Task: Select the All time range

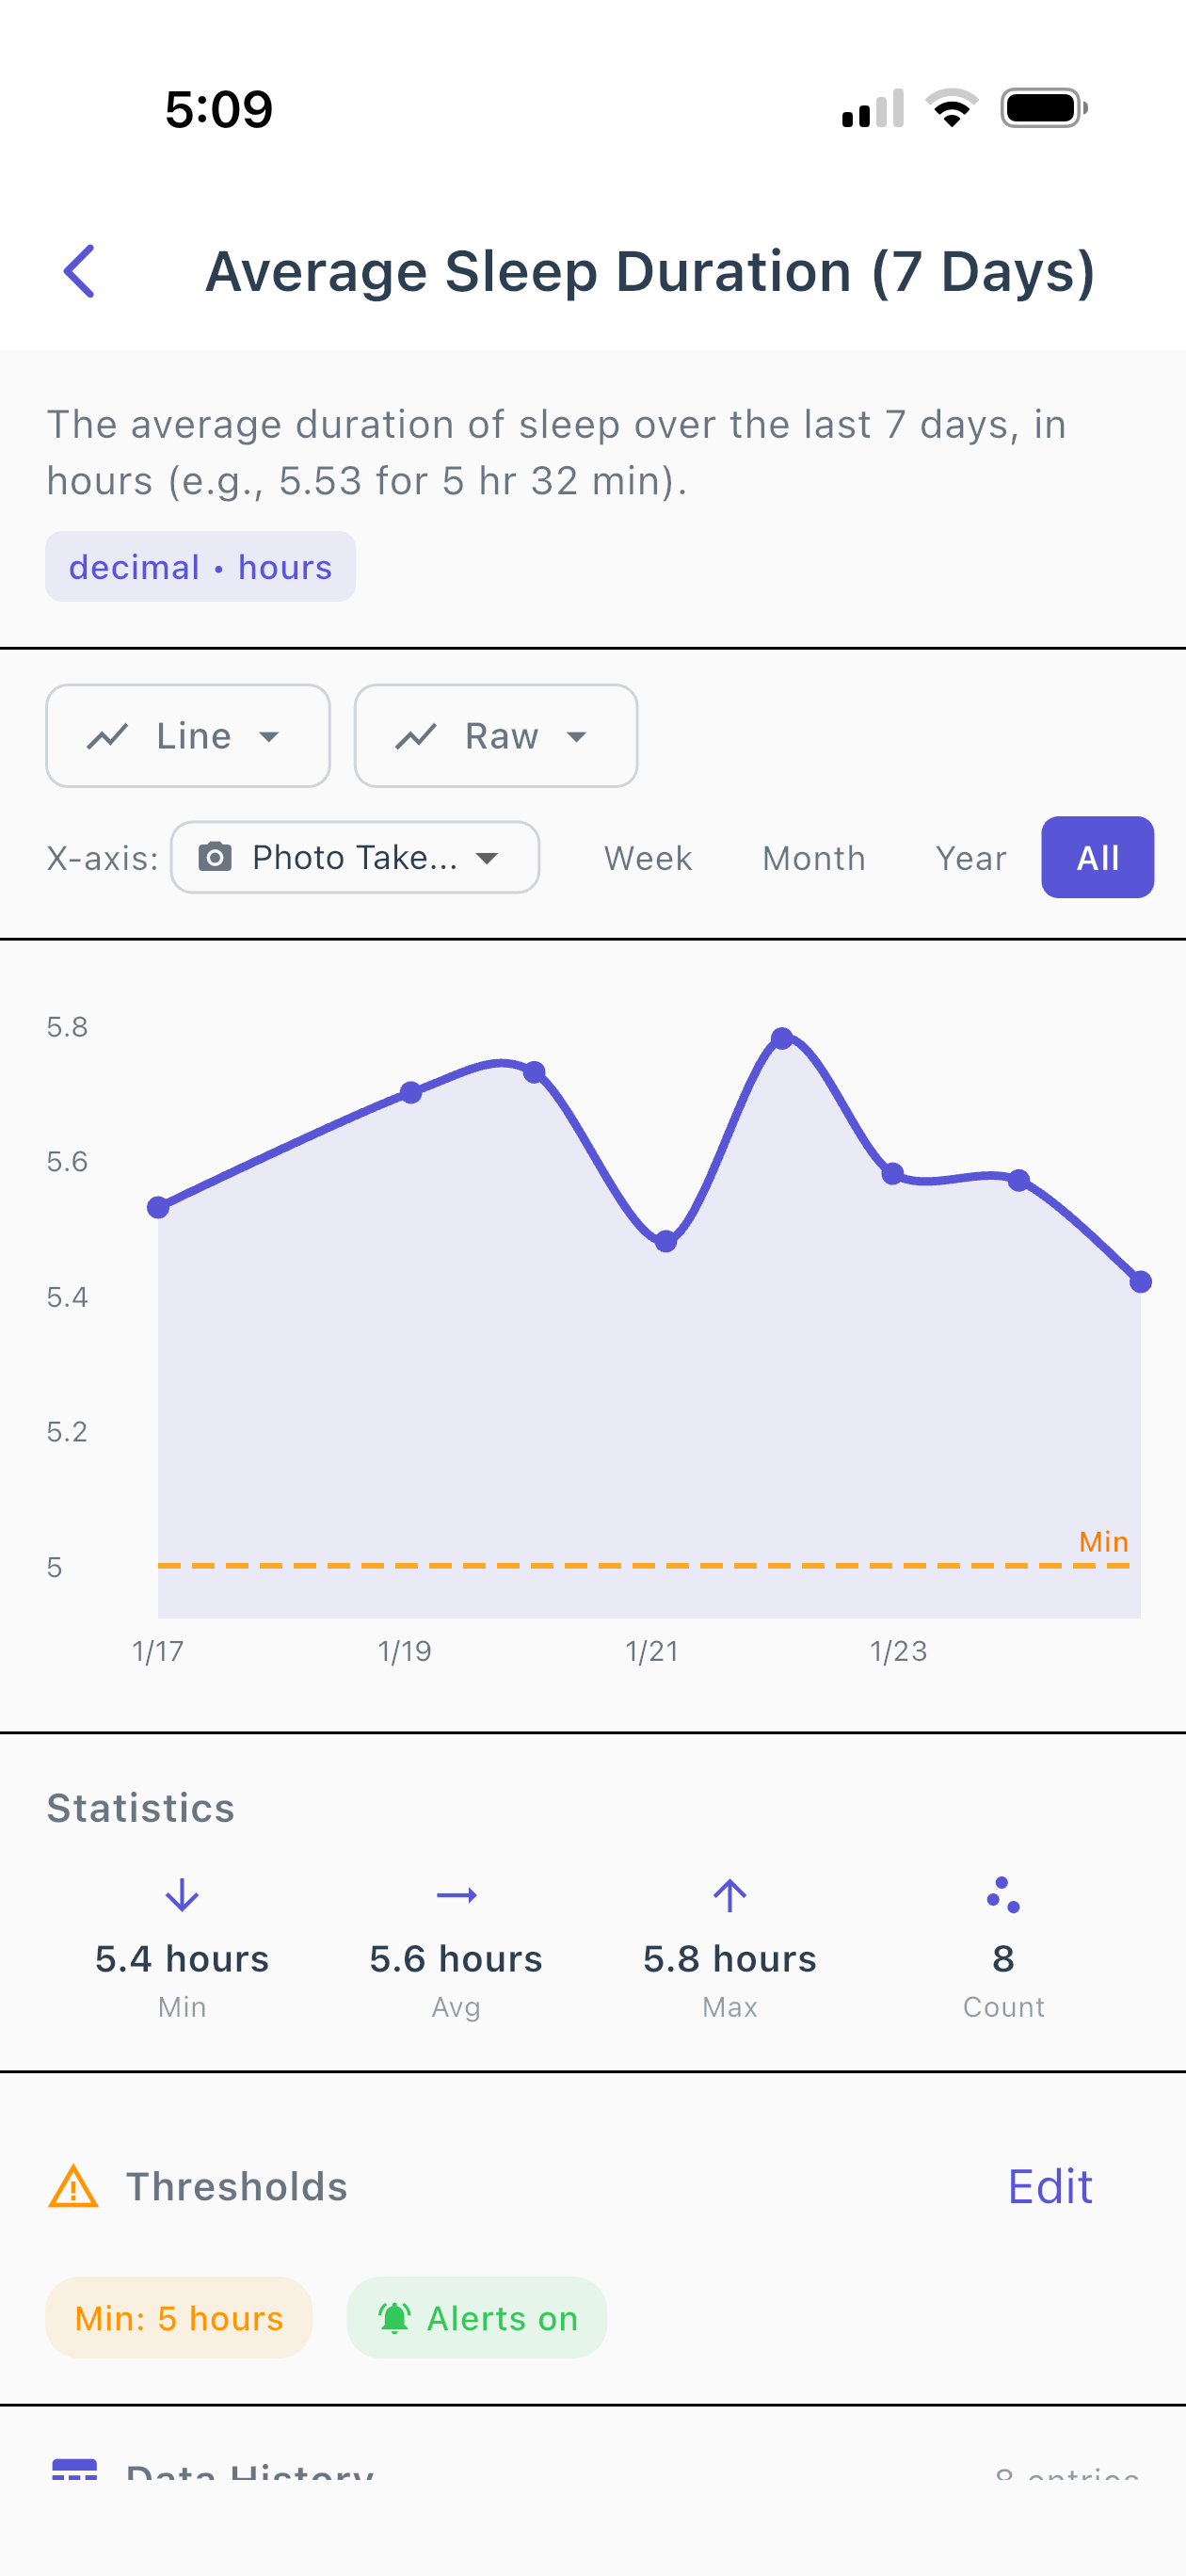Action: pyautogui.click(x=1097, y=858)
